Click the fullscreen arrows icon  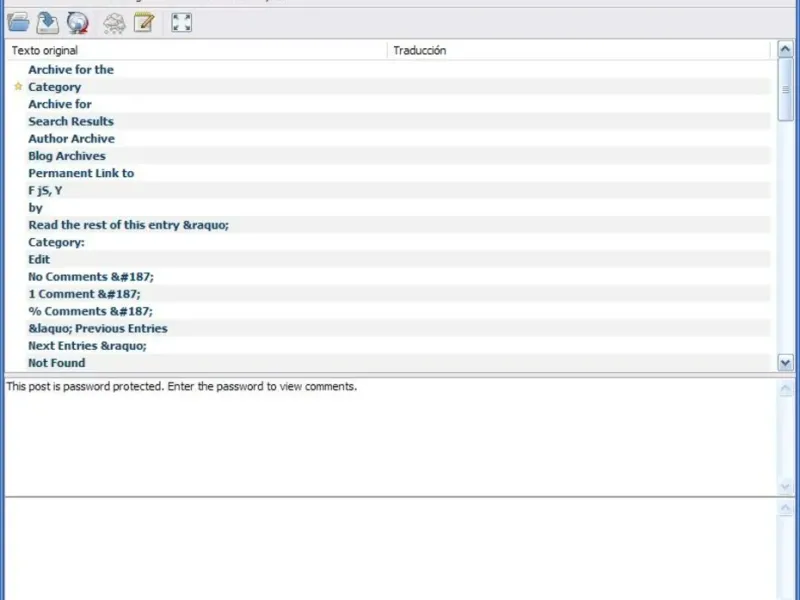click(x=182, y=23)
